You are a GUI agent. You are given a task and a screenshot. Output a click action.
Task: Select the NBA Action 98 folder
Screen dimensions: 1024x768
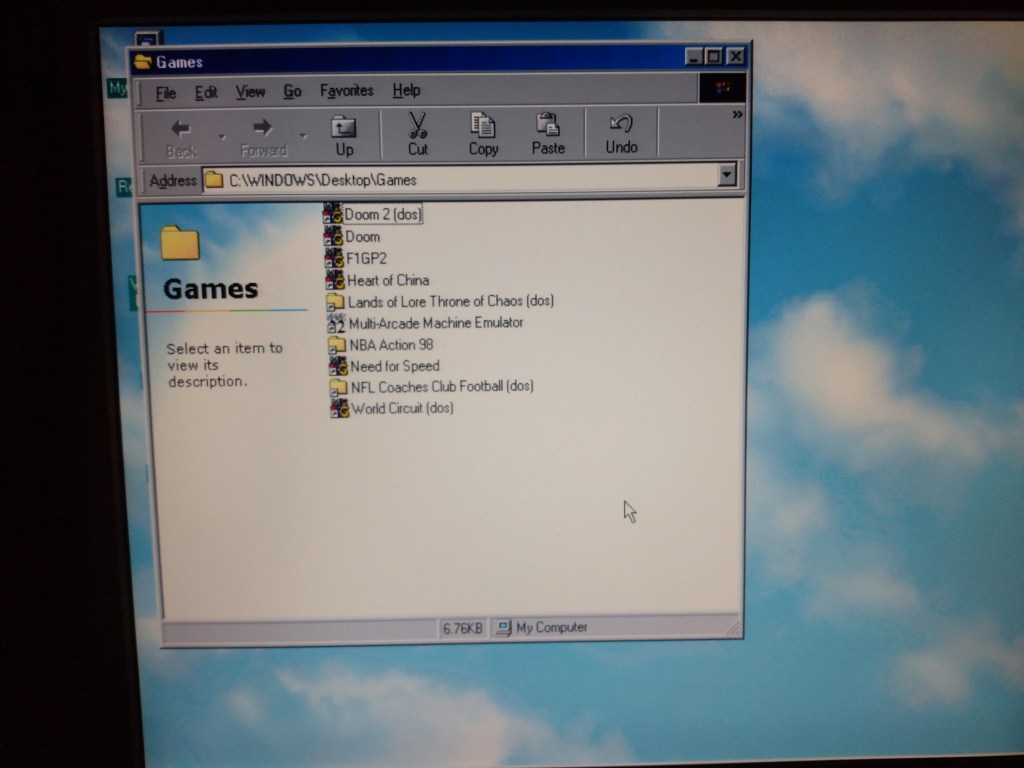click(x=390, y=345)
